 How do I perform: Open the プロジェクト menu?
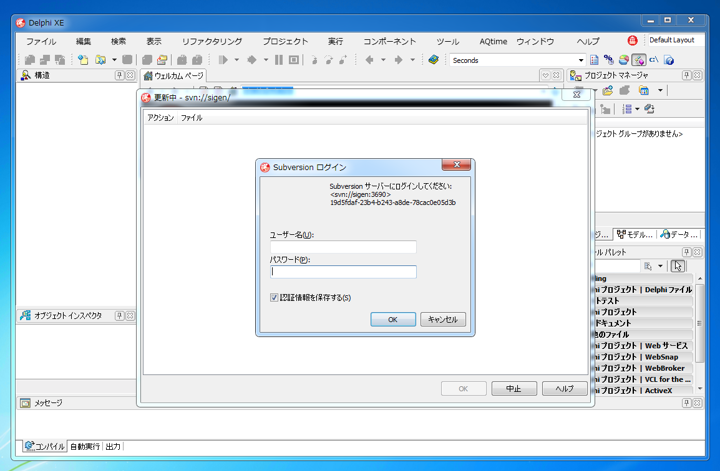coord(285,41)
